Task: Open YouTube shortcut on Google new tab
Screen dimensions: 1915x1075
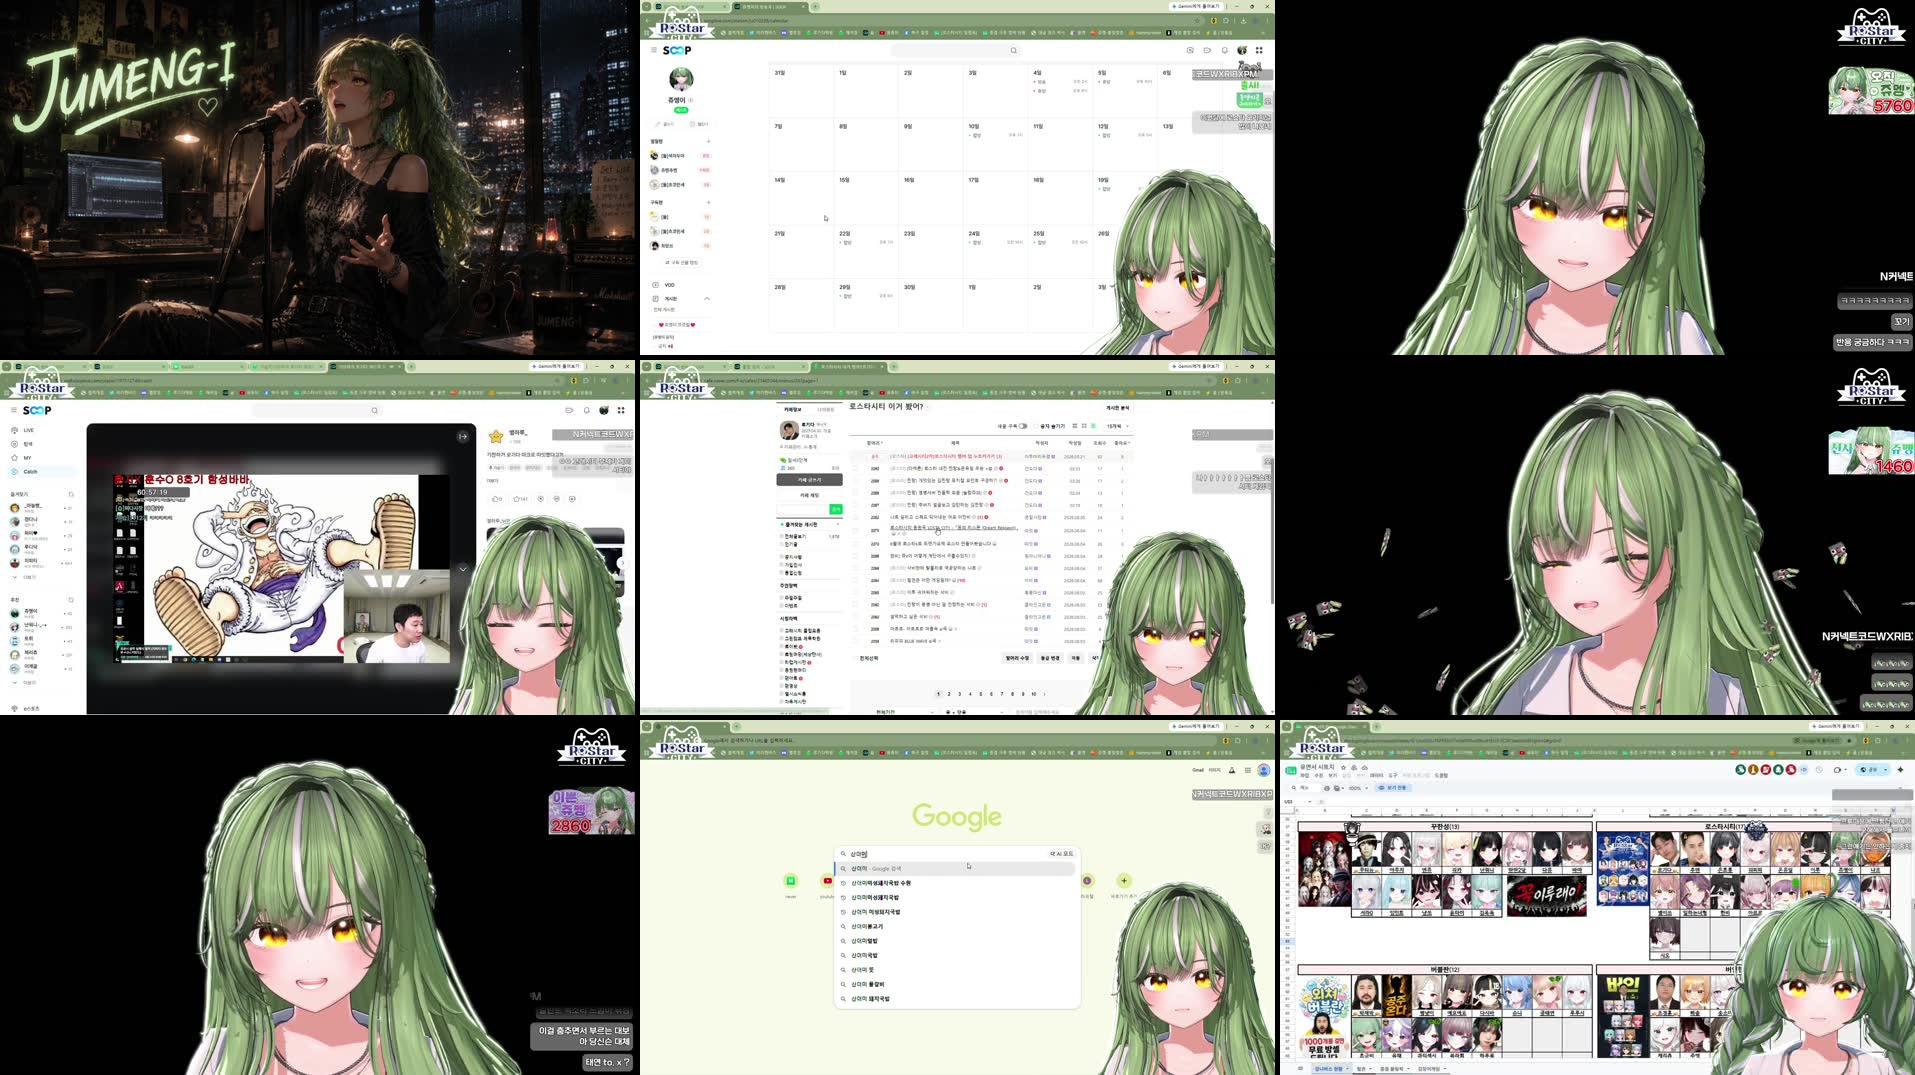Action: (x=827, y=881)
